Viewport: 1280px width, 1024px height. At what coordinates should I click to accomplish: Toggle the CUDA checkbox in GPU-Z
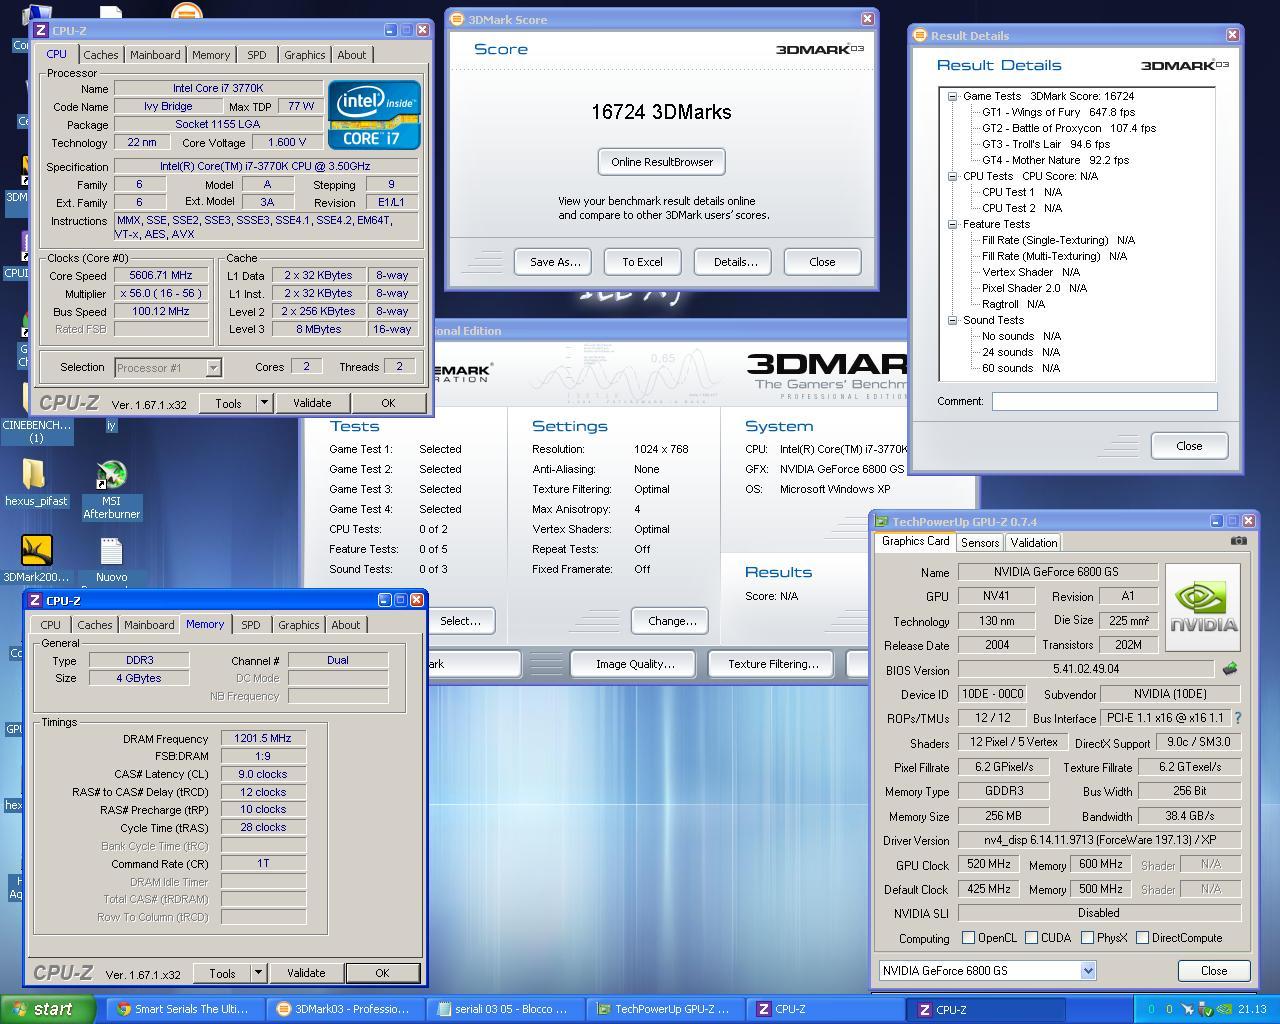click(1031, 938)
